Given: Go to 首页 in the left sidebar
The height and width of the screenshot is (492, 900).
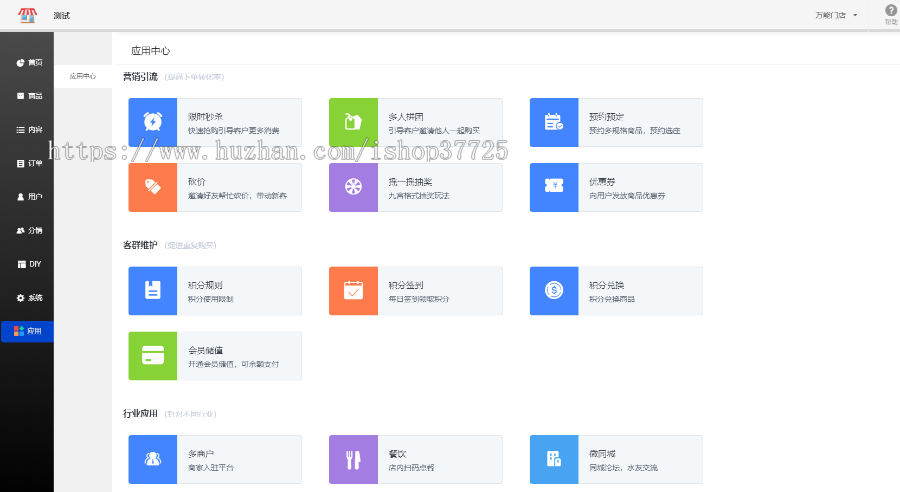Looking at the screenshot, I should 29,62.
